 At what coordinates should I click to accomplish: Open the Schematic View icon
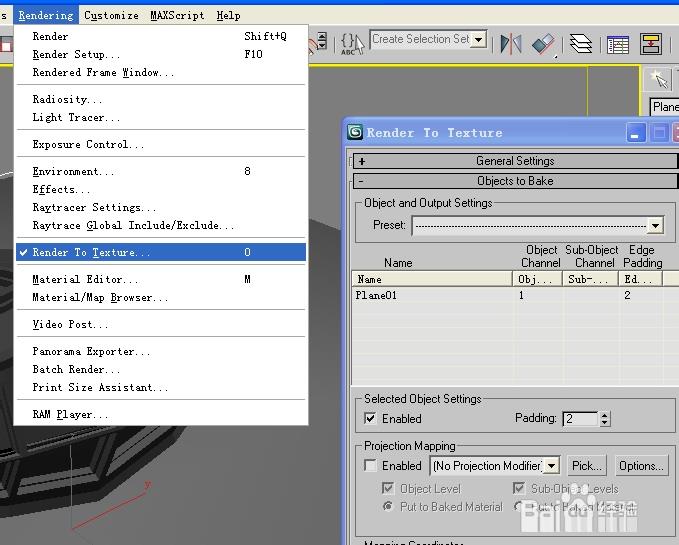tap(651, 44)
